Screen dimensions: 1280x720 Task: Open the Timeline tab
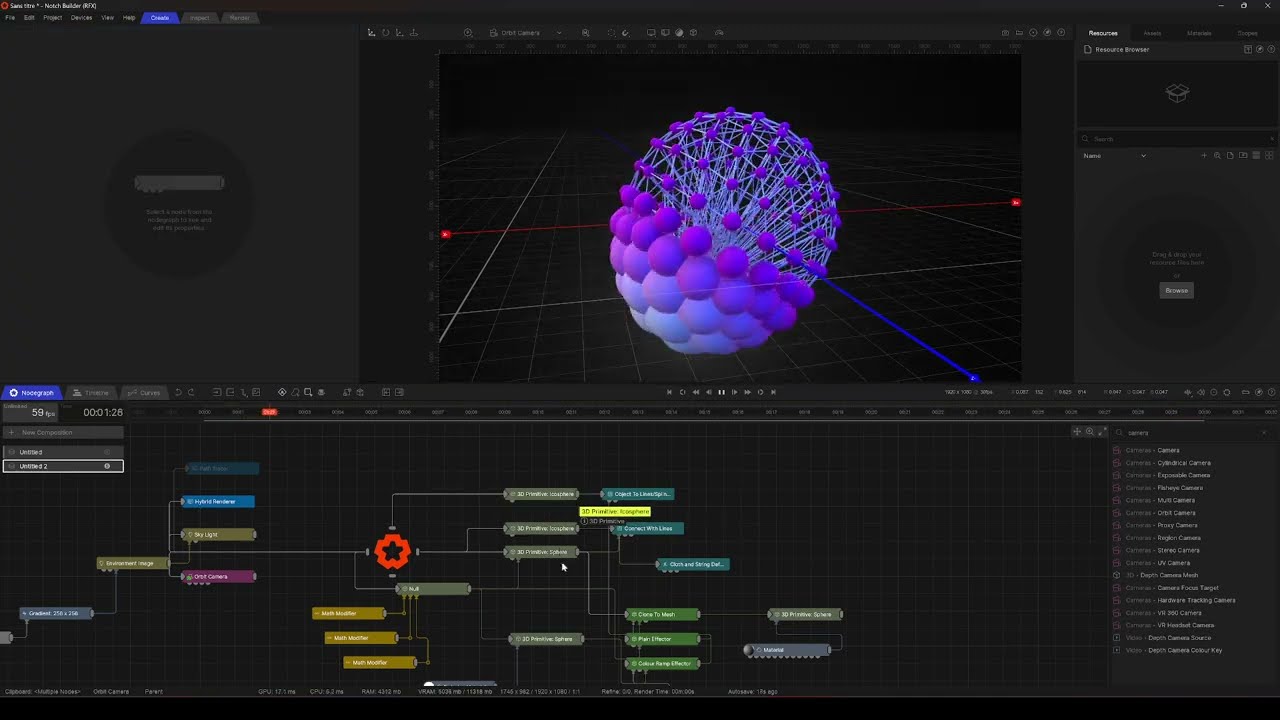91,393
